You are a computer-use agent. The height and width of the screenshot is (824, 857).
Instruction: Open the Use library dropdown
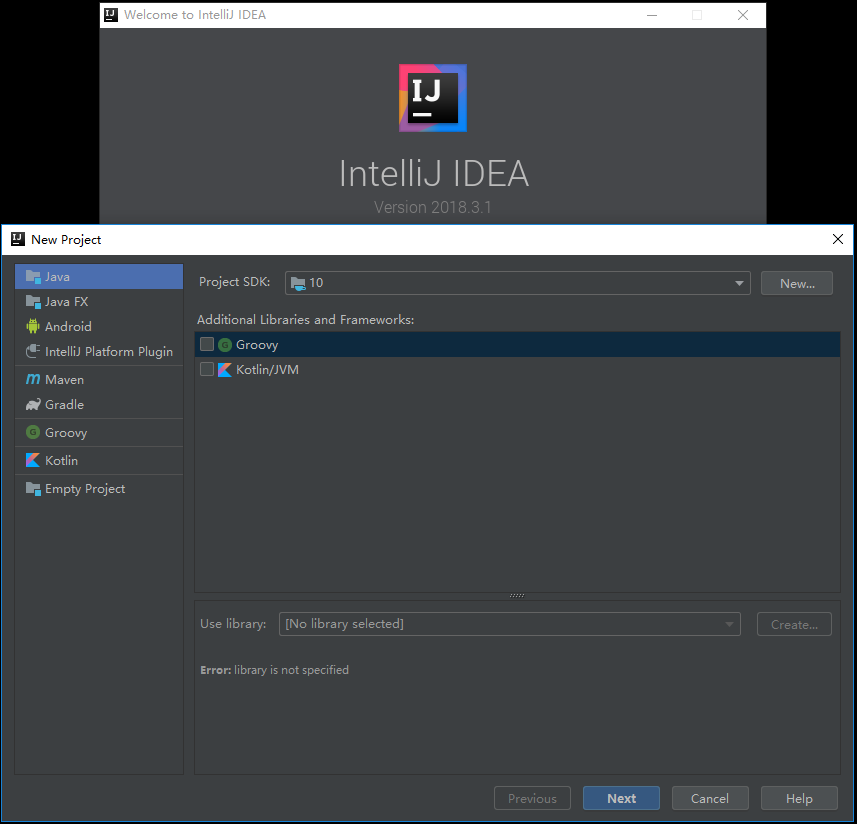(509, 624)
